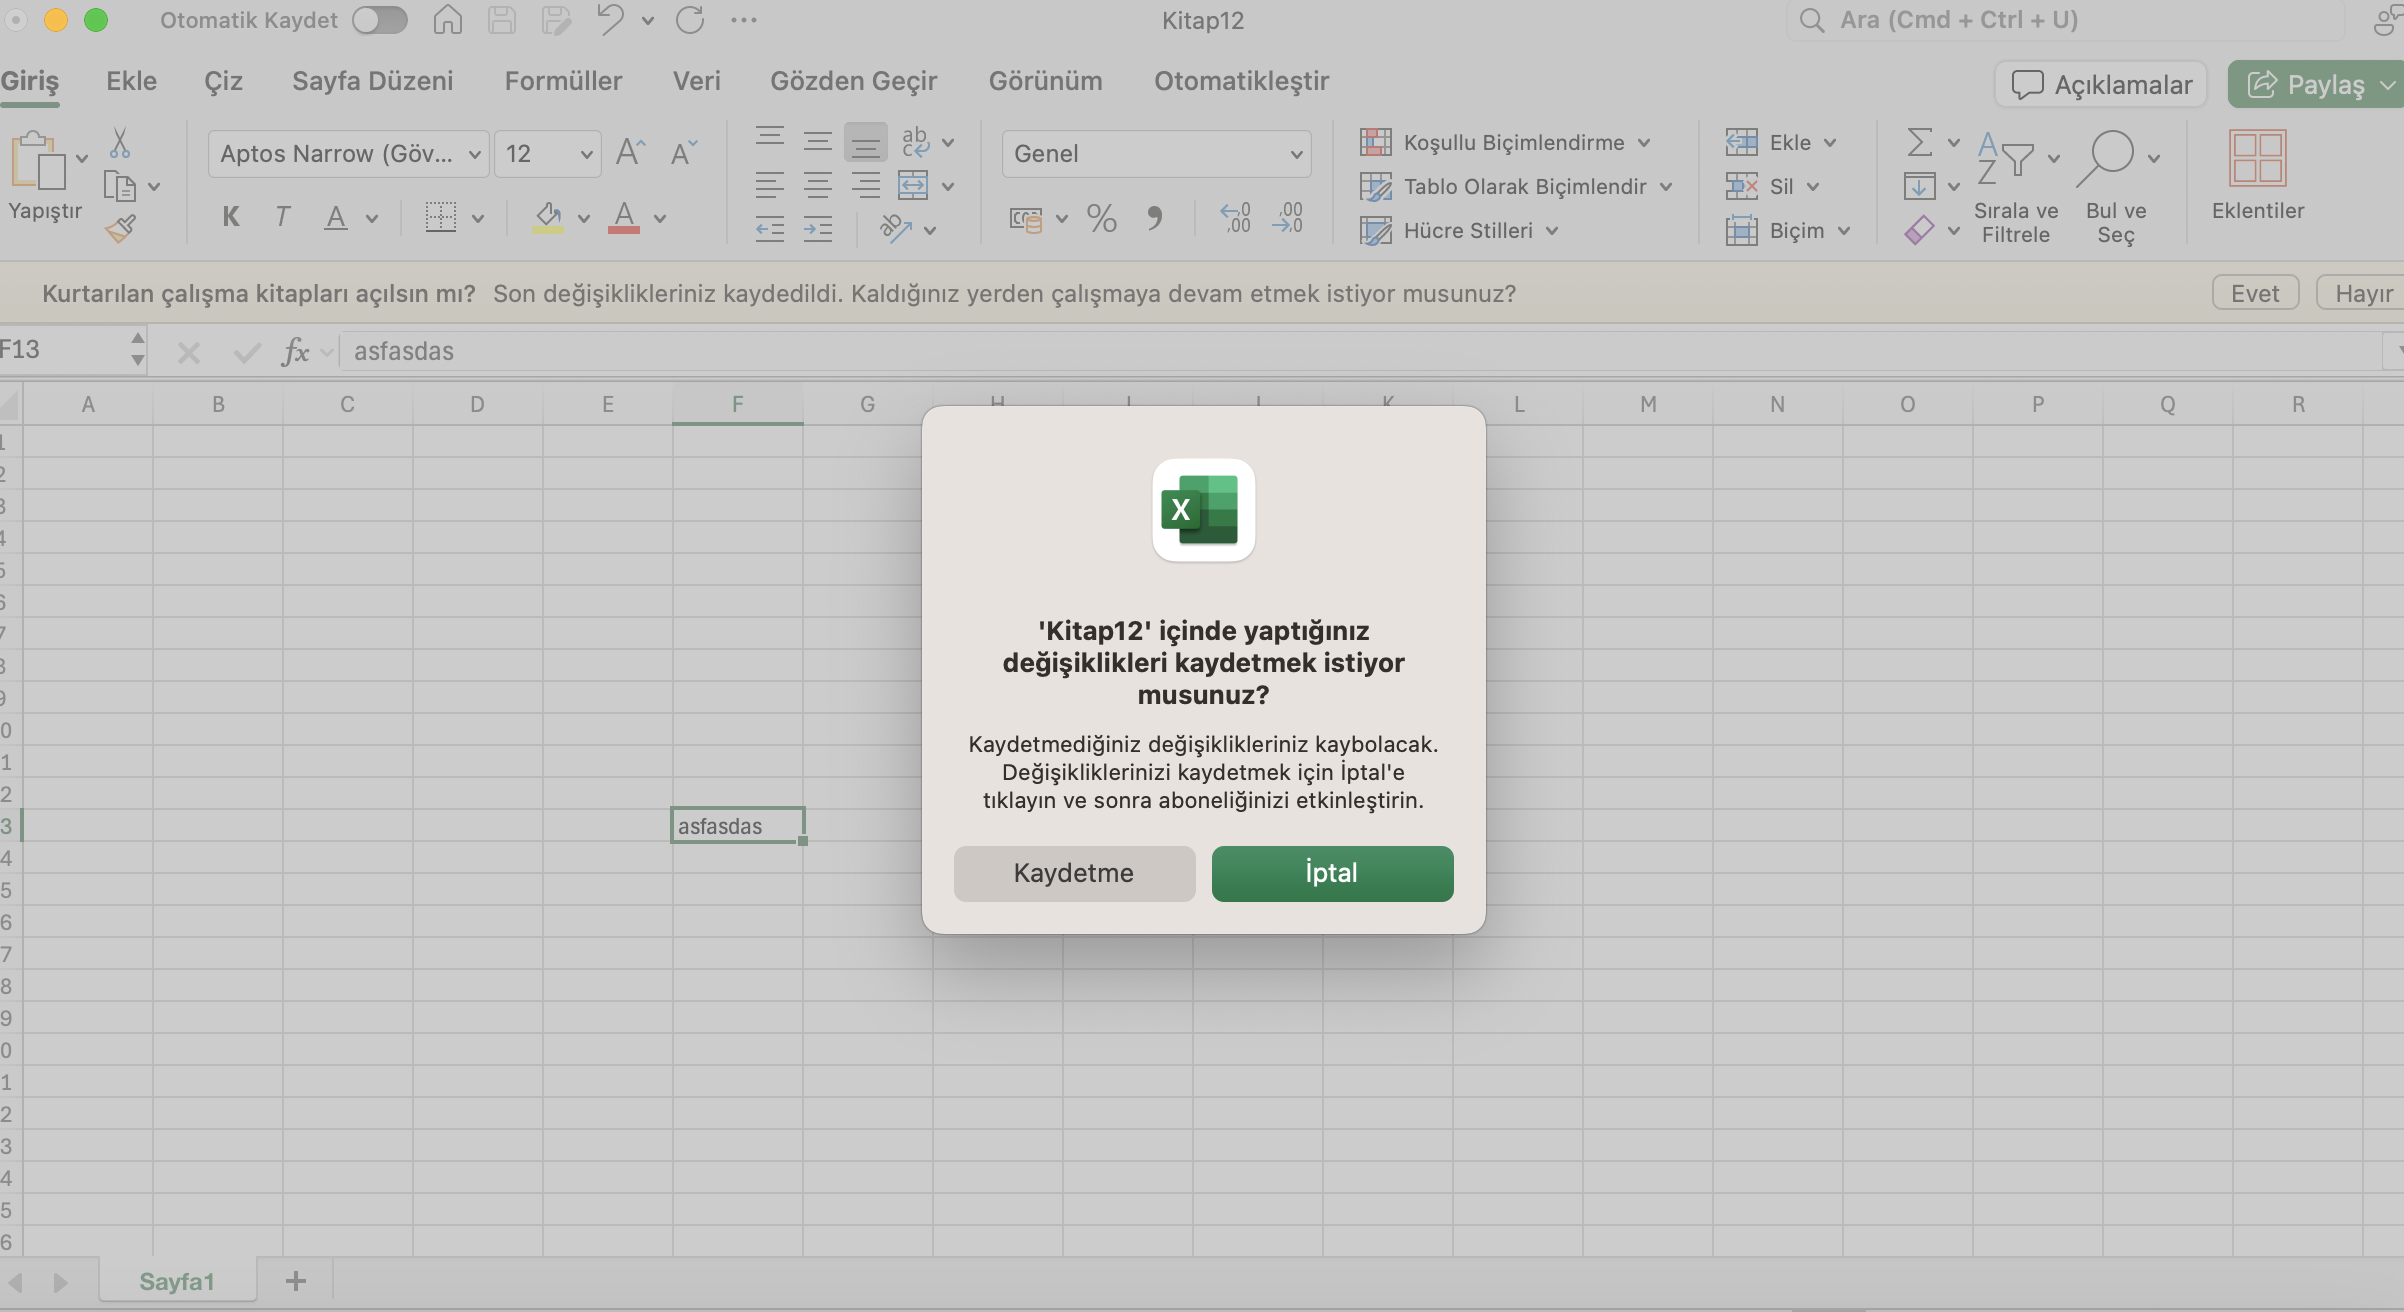
Task: Toggle middle vertical alignment
Action: click(818, 141)
